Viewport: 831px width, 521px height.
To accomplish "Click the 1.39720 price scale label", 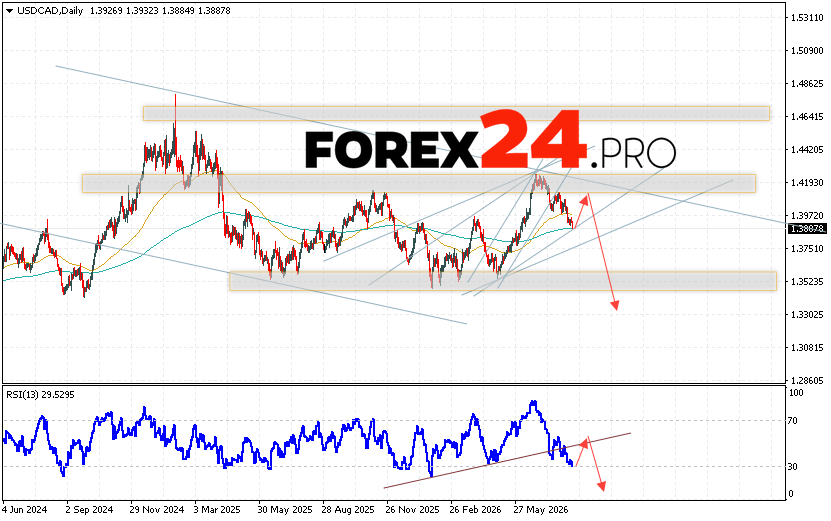I will (x=807, y=216).
